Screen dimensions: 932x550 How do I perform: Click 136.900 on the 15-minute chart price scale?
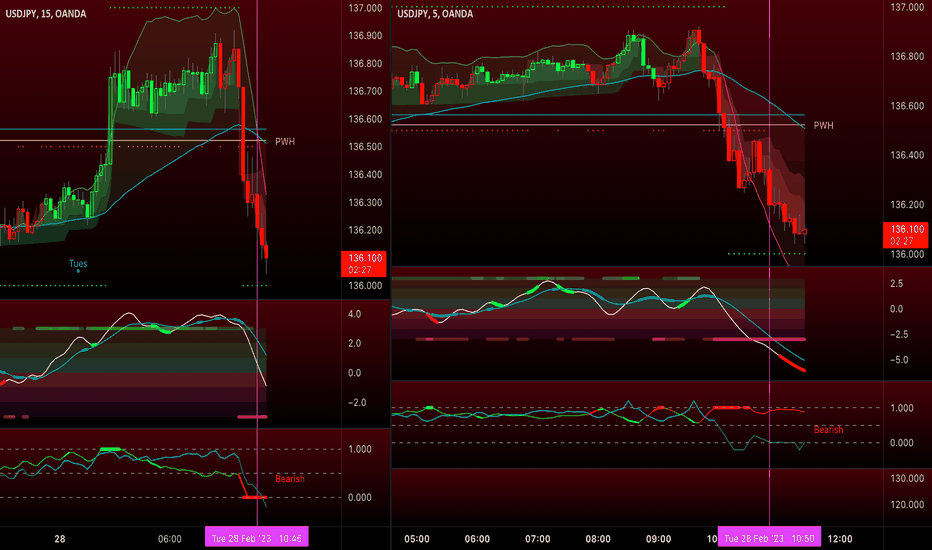(365, 36)
